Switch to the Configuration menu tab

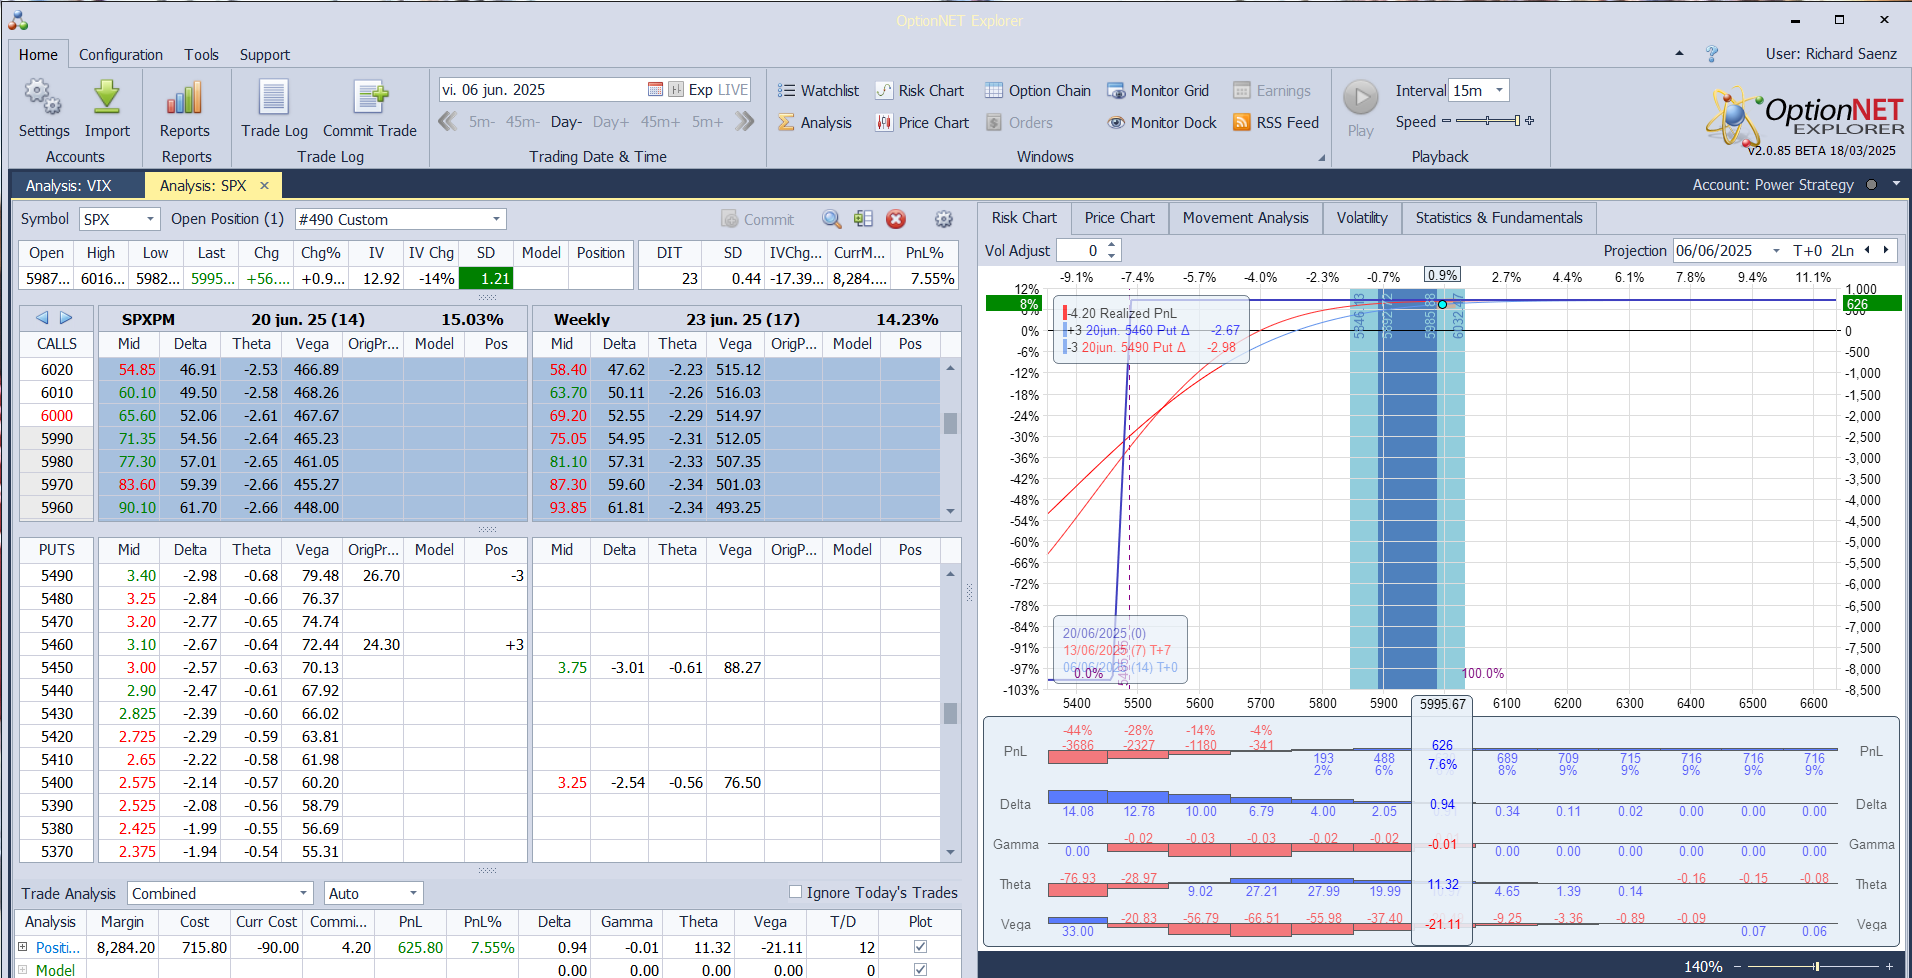(x=121, y=55)
